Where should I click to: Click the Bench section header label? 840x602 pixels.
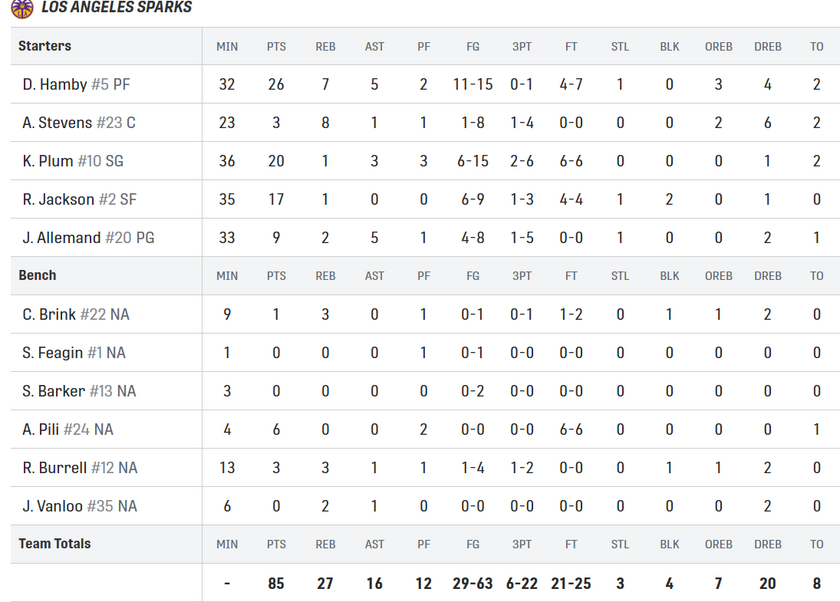tap(37, 275)
